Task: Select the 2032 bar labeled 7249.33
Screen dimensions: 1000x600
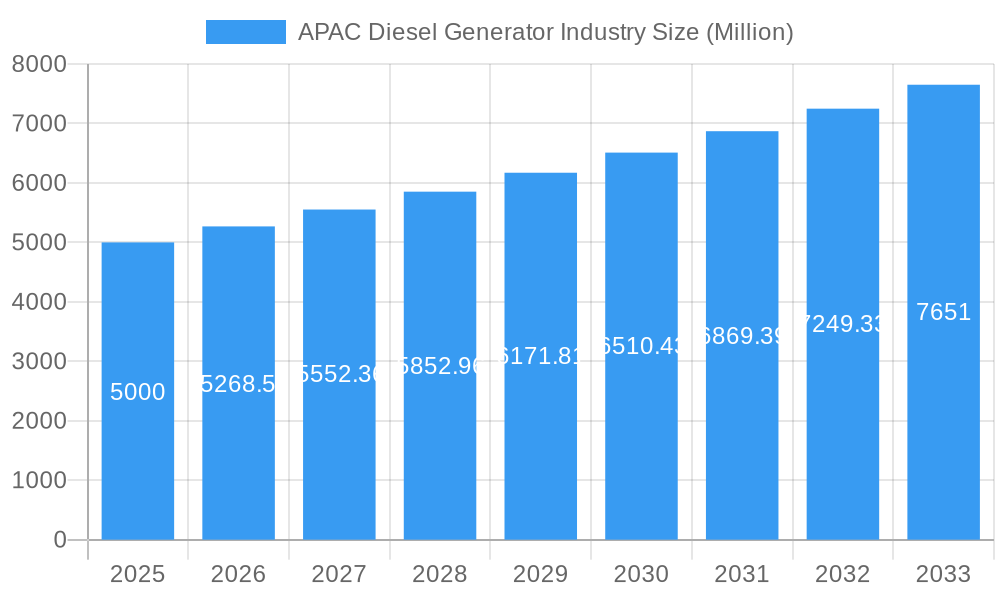Action: point(843,320)
